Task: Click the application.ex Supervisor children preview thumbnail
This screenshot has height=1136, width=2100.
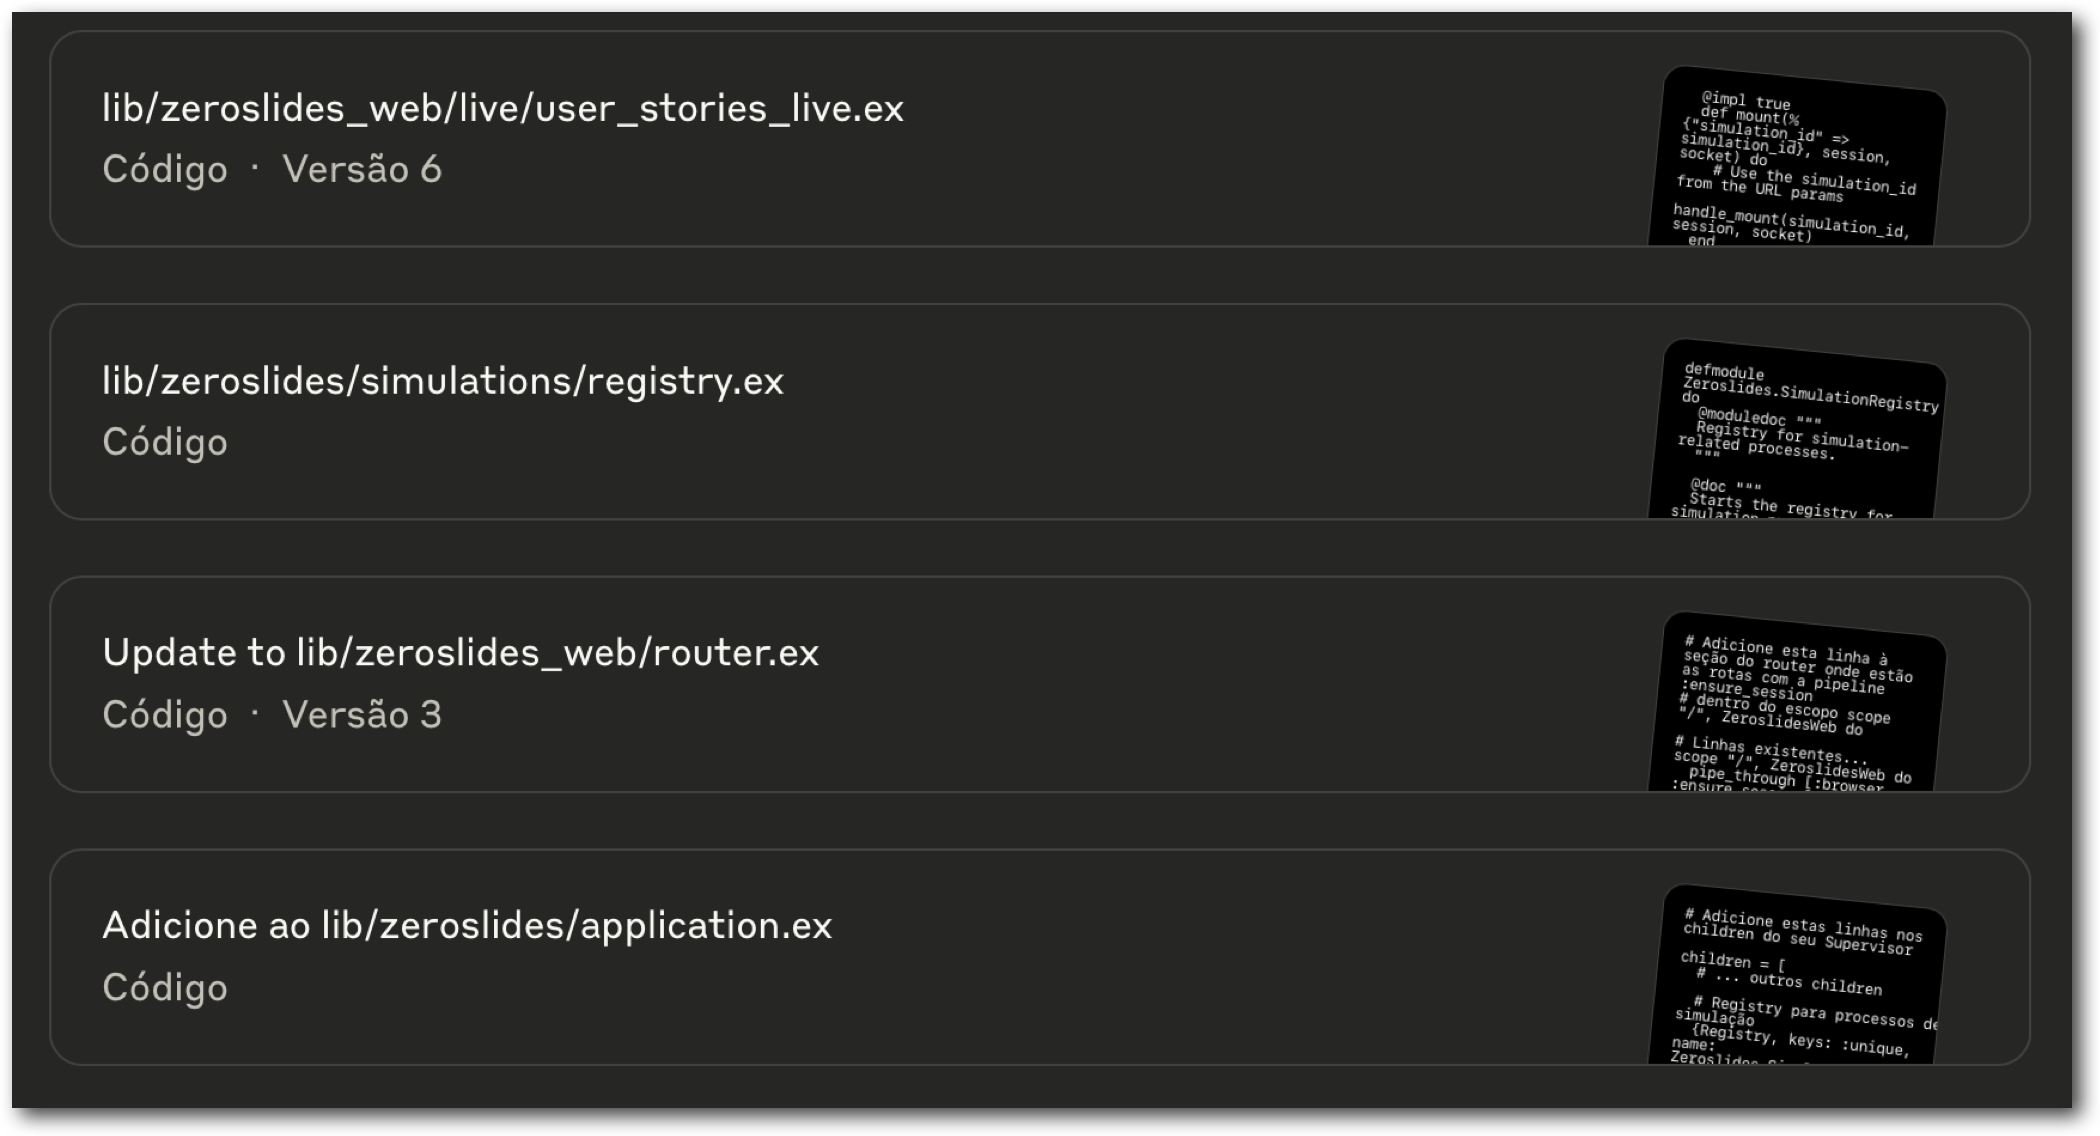Action: pos(1797,978)
